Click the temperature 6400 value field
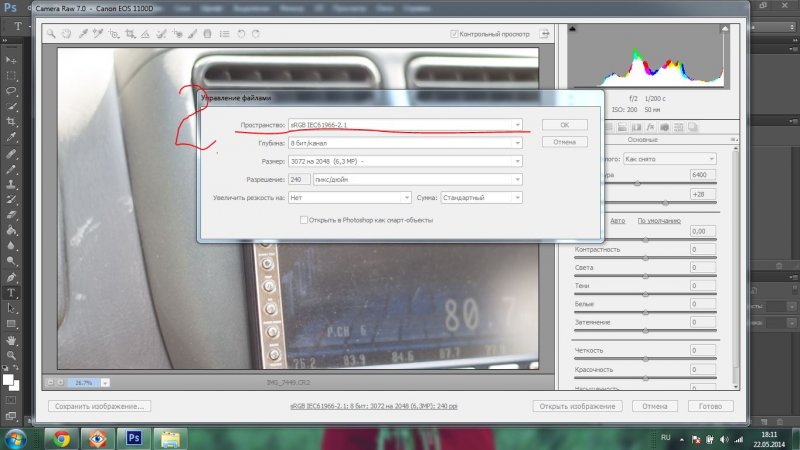This screenshot has height=450, width=800. (x=703, y=174)
